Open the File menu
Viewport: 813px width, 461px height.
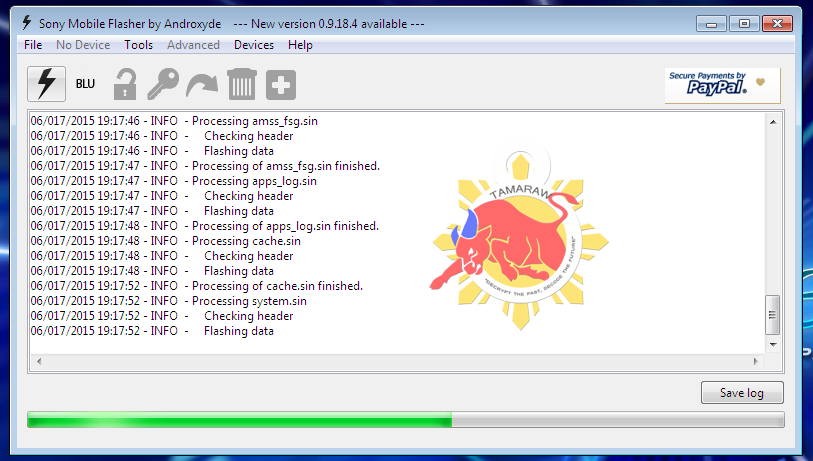[x=33, y=45]
